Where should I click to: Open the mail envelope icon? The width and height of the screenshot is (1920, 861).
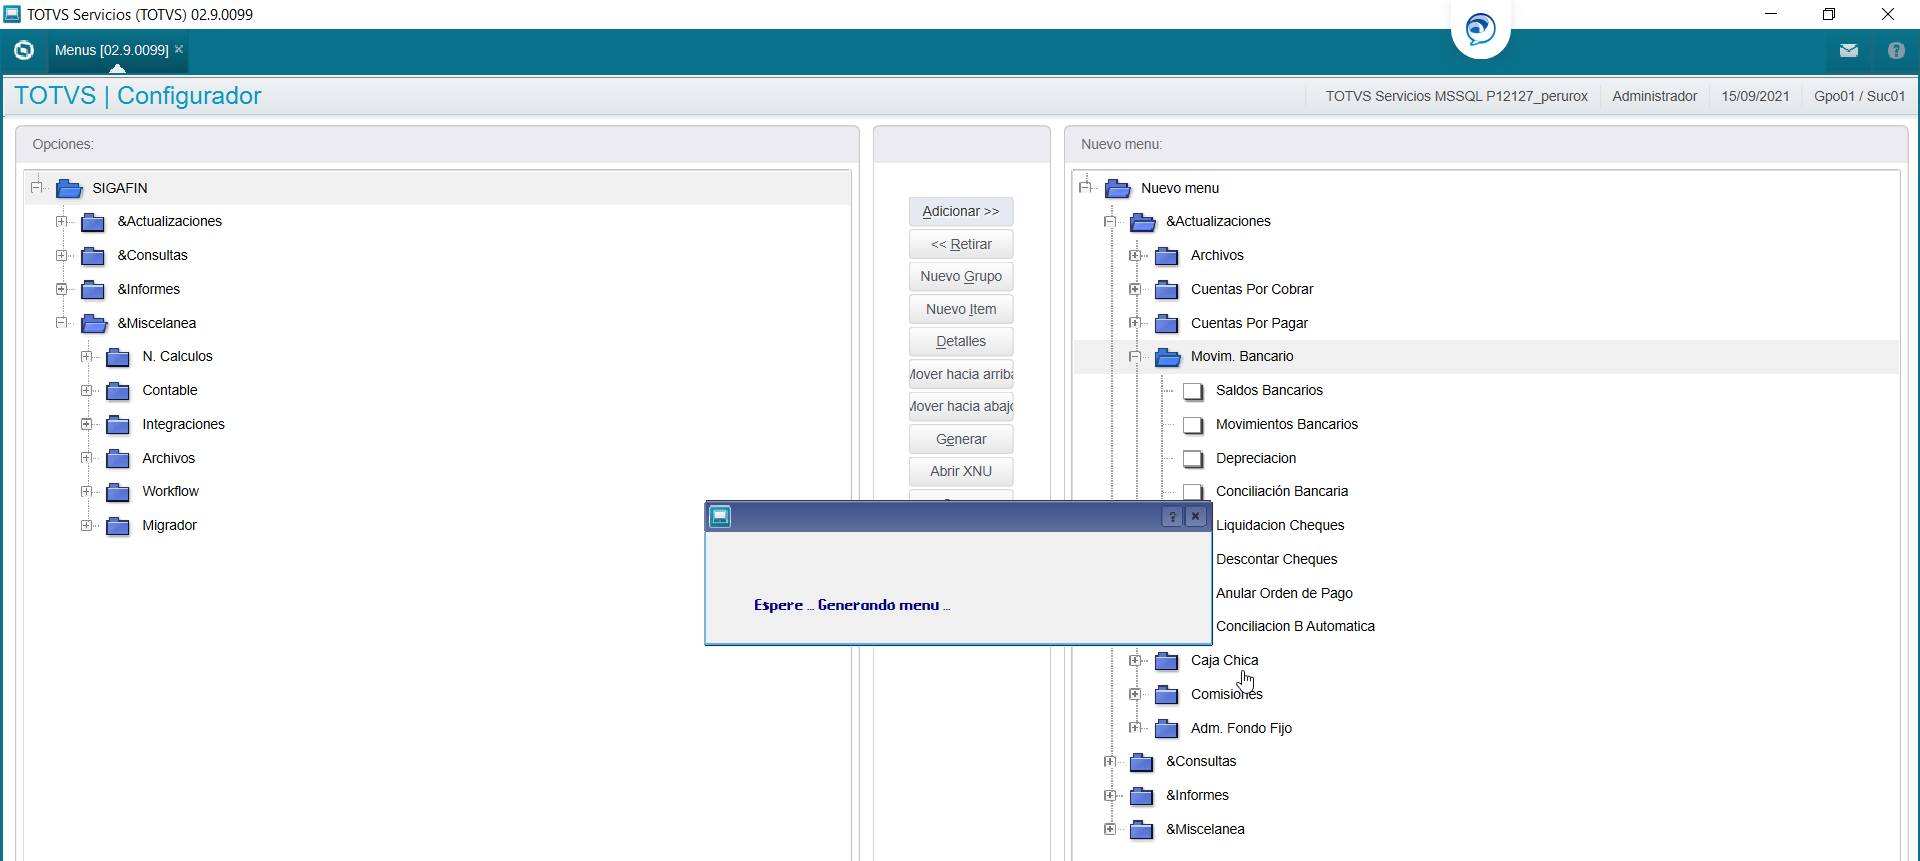(x=1849, y=50)
